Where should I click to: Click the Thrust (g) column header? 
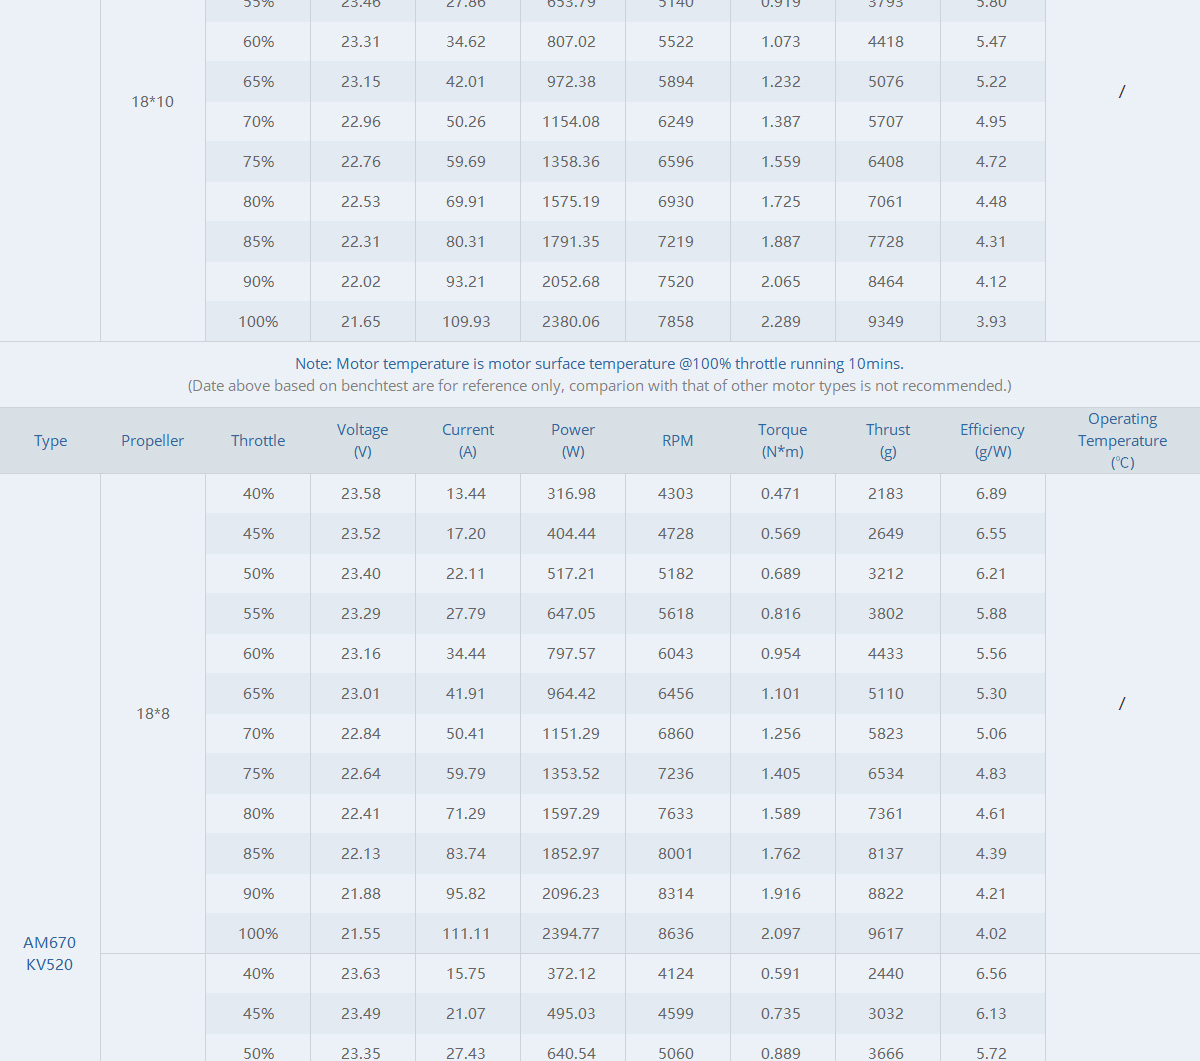click(x=888, y=440)
